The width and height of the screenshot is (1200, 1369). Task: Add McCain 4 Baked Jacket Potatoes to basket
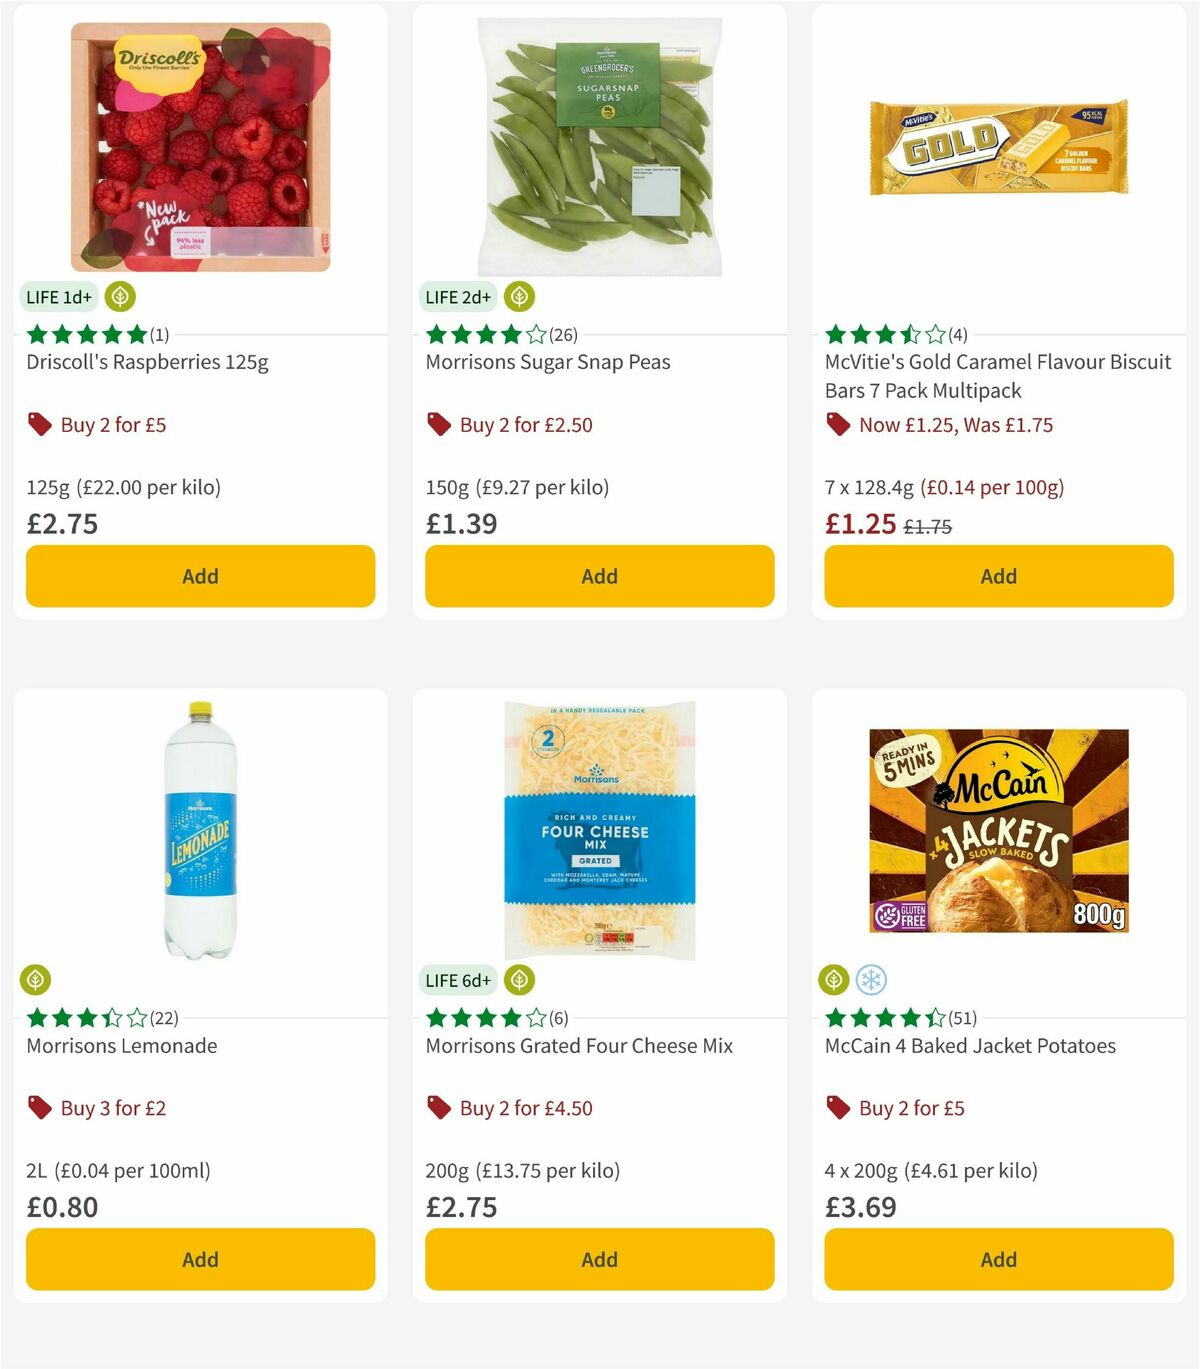click(x=998, y=1259)
